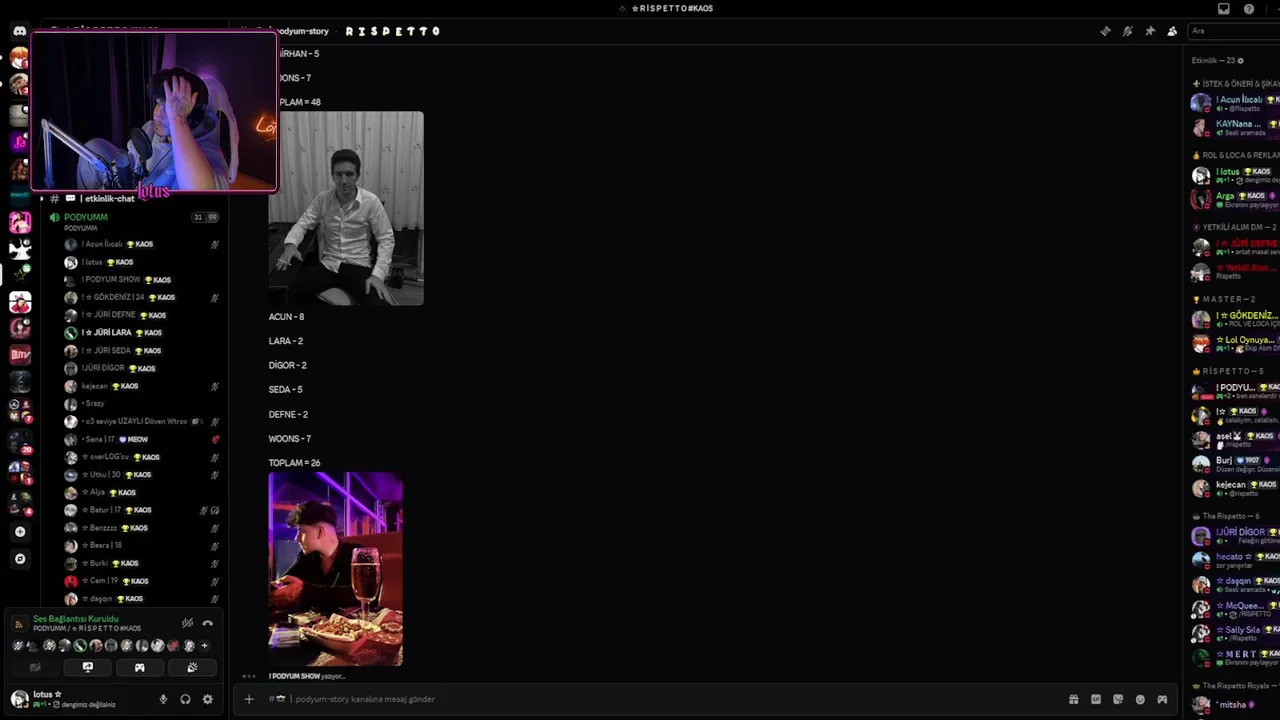Open the purple-lit restaurant photo
Screen dimensions: 1280x720
336,570
